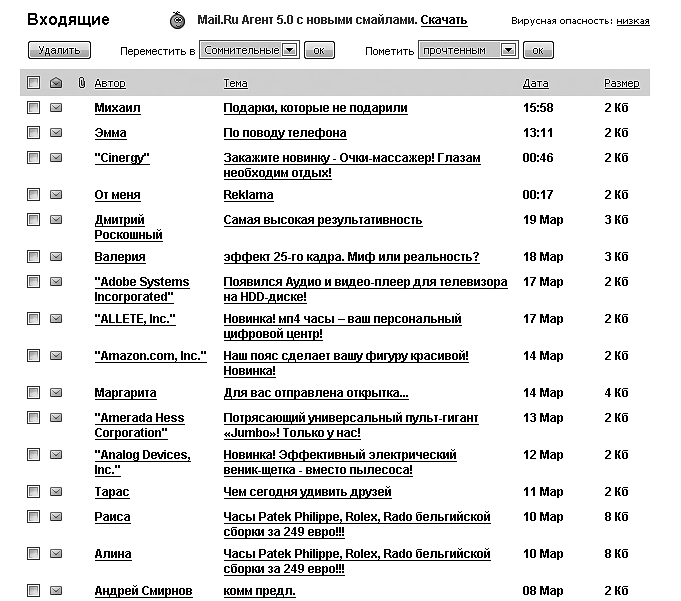
Task: Click envelope icon in Дмитрий Роскошный row
Action: tap(56, 219)
